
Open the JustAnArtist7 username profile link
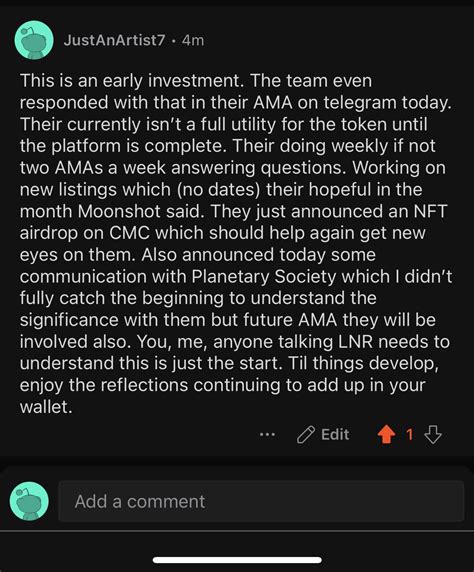(114, 40)
